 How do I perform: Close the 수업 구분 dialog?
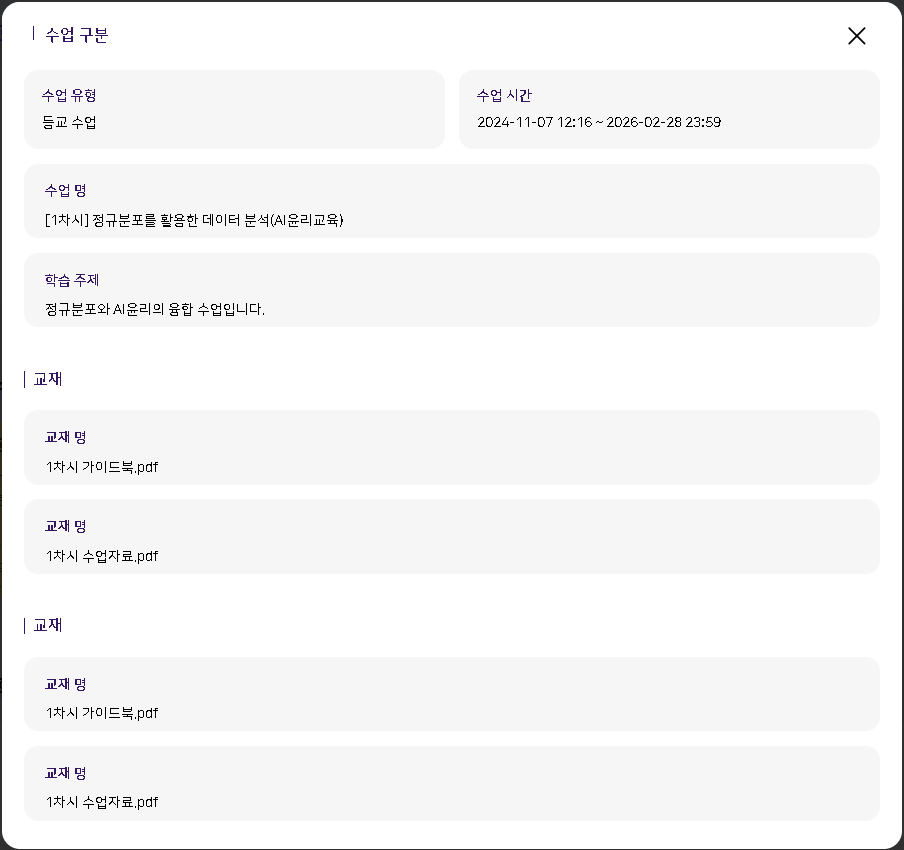(856, 36)
